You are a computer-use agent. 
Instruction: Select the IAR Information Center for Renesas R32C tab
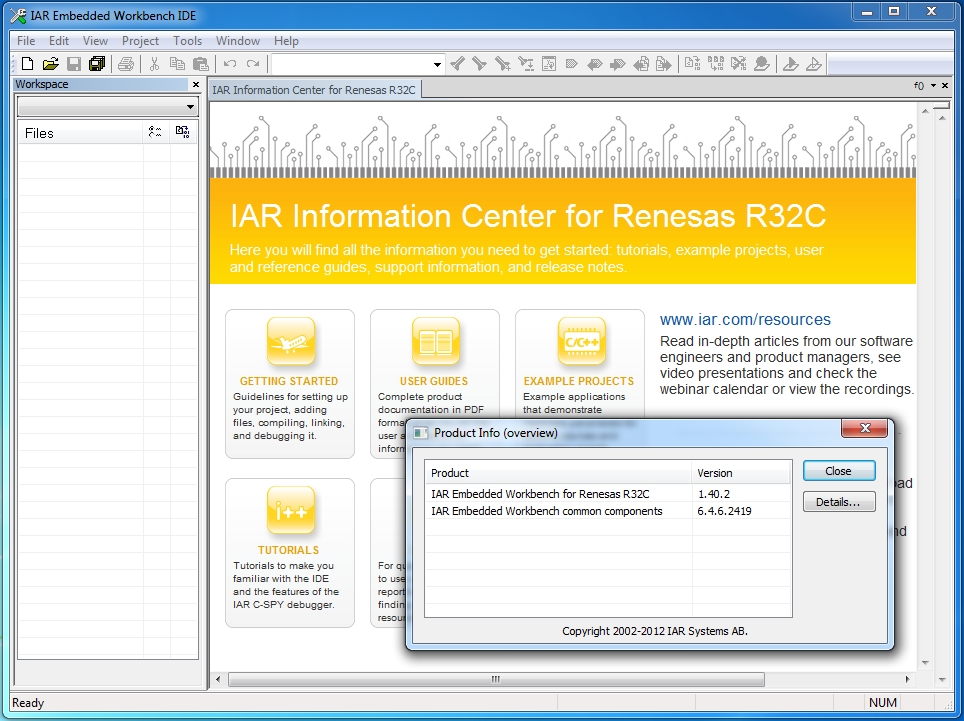pos(314,90)
